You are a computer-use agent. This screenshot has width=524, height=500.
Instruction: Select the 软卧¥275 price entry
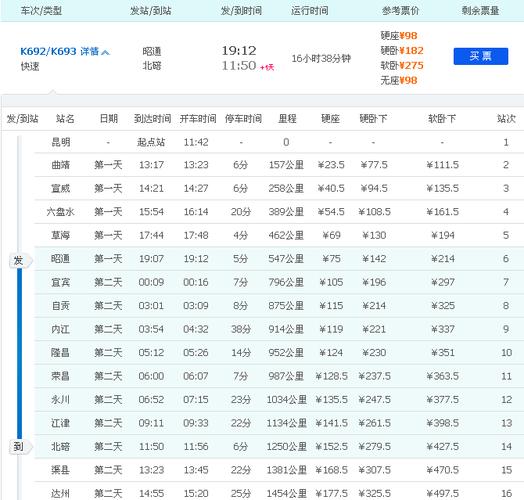coord(402,66)
